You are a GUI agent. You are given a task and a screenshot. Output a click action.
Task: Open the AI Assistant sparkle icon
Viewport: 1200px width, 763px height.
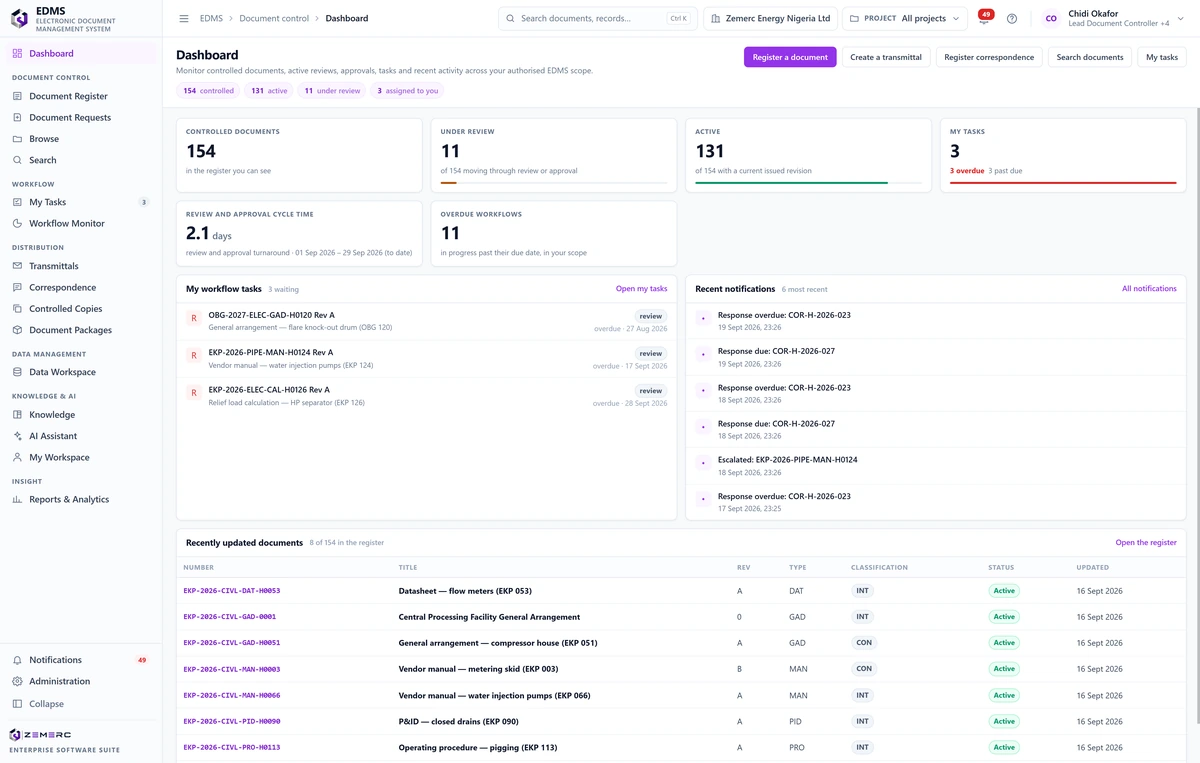point(17,436)
